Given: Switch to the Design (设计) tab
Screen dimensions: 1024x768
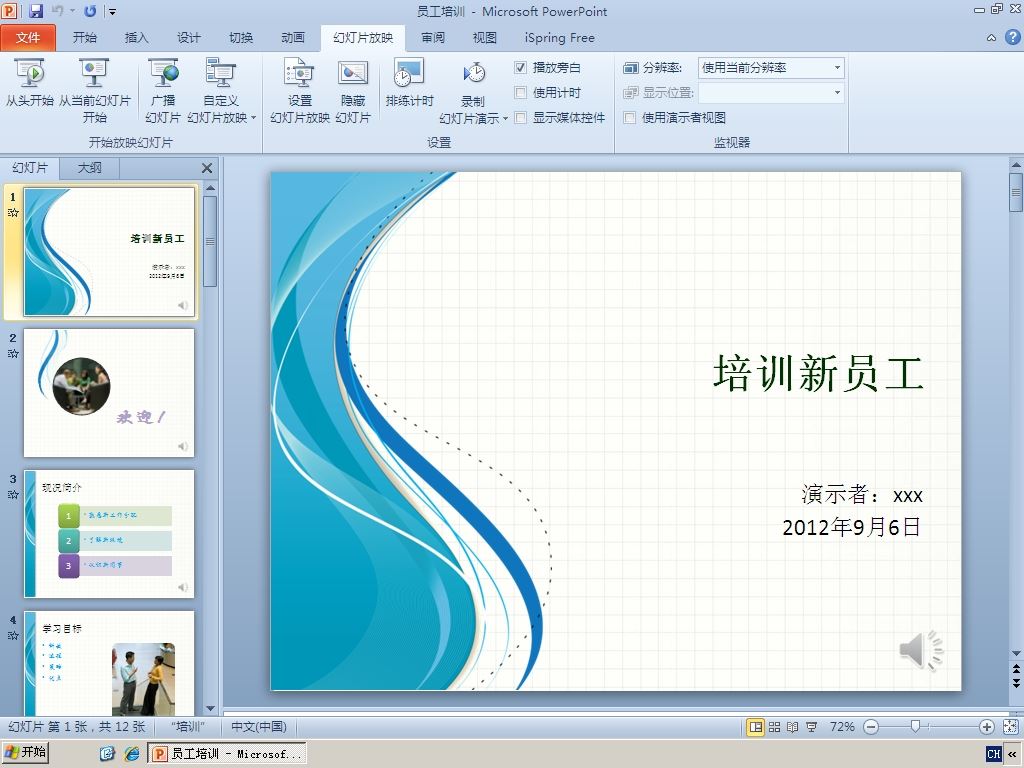Looking at the screenshot, I should click(189, 38).
